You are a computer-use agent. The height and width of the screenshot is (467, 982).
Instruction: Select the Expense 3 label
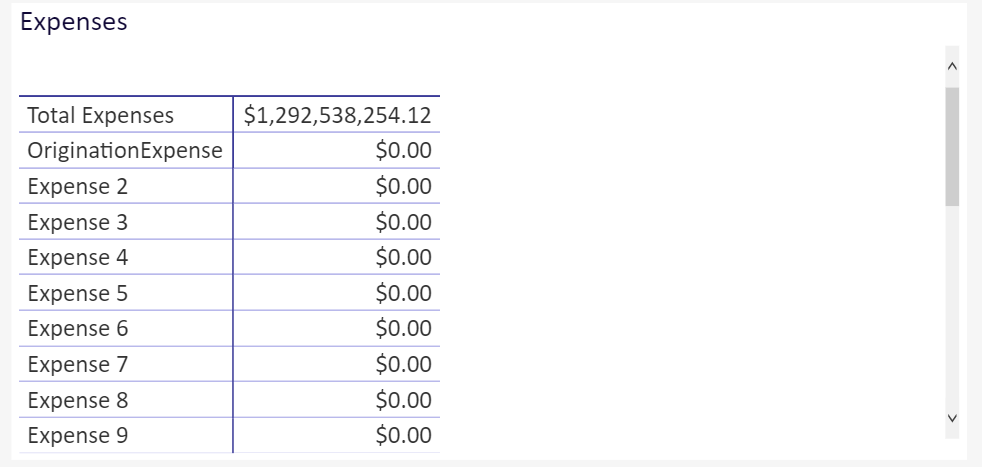point(78,222)
